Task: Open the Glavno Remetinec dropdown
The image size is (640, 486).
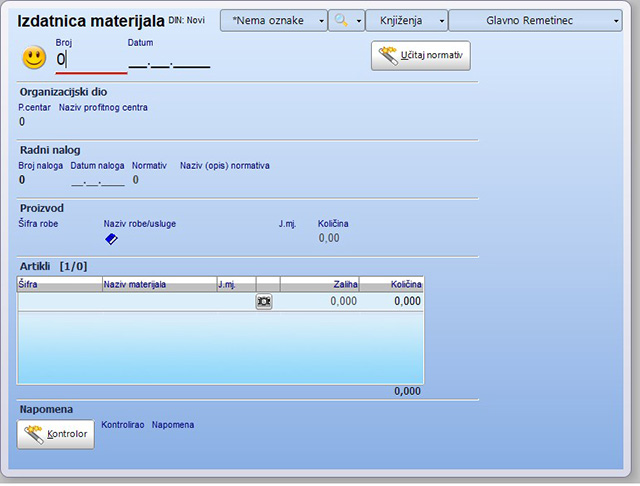Action: coord(536,20)
